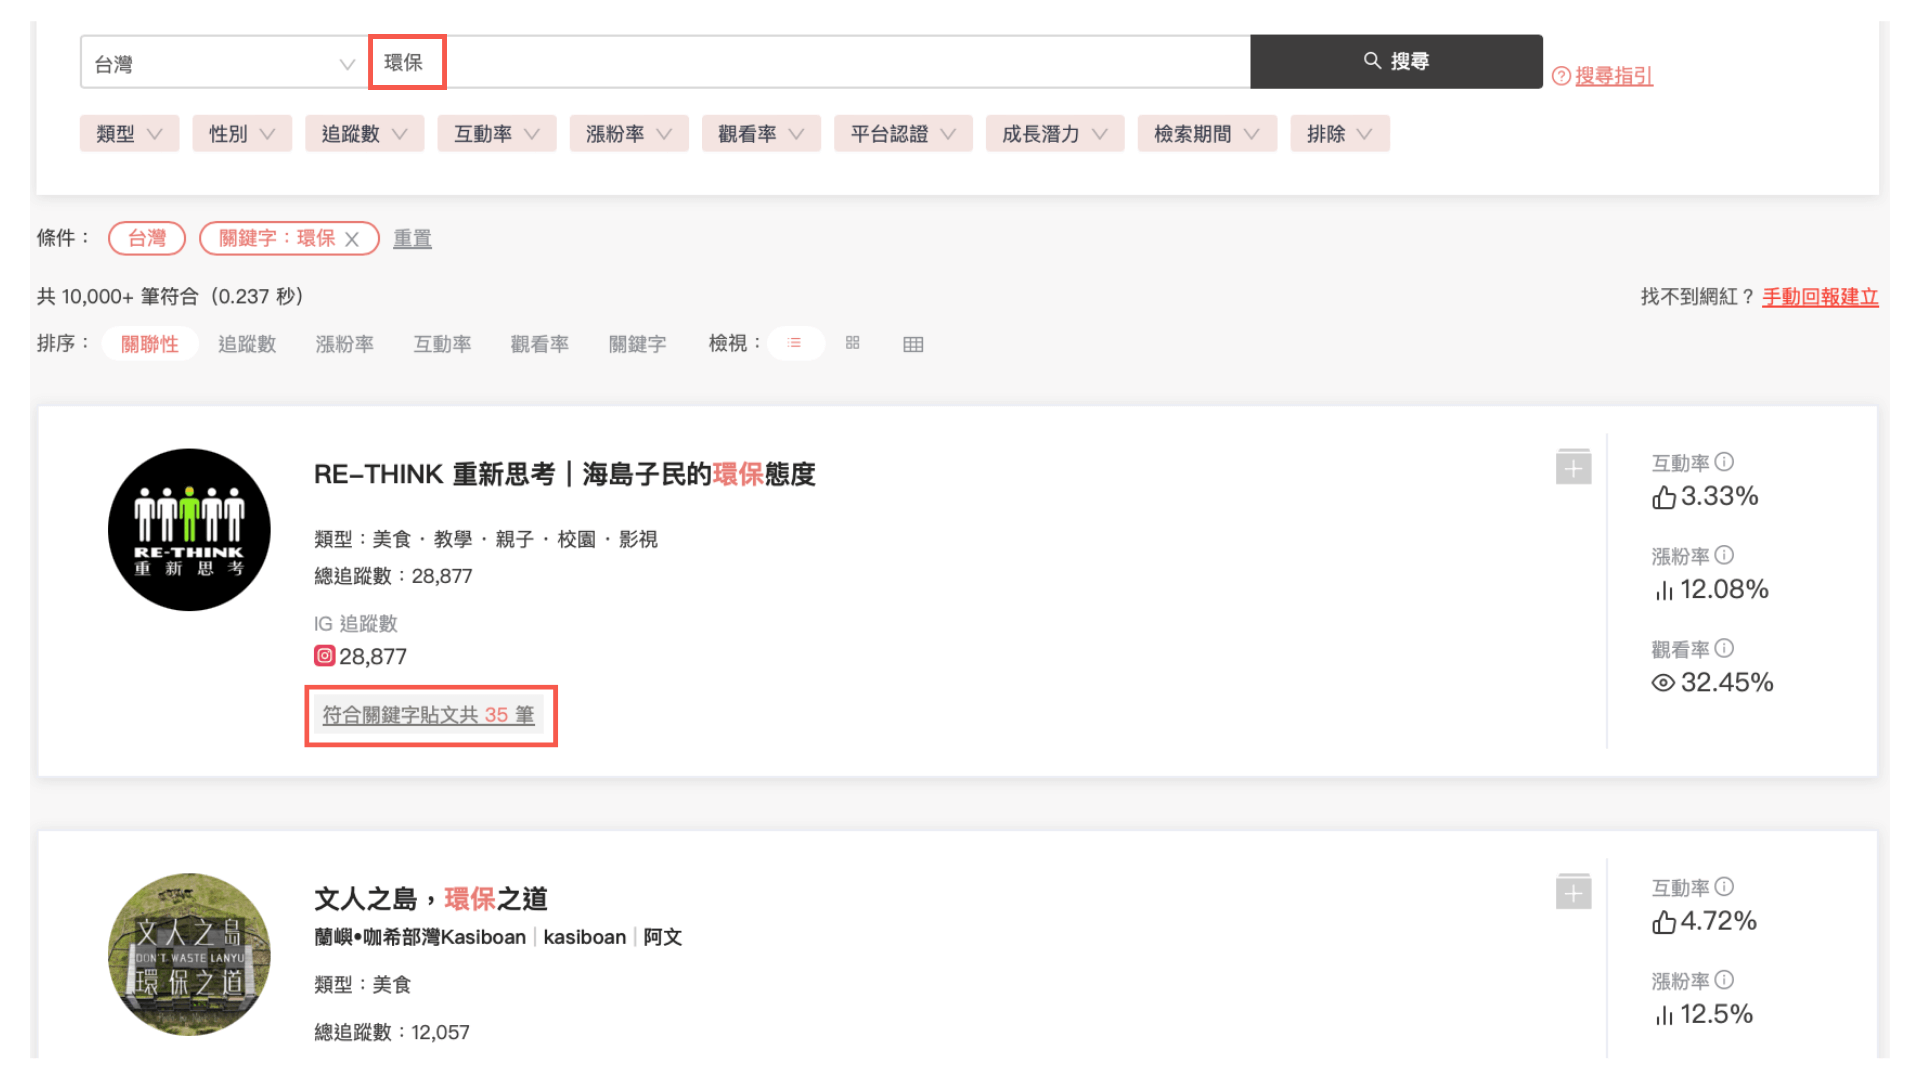Open the 搜尋指引 help link

pyautogui.click(x=1613, y=76)
